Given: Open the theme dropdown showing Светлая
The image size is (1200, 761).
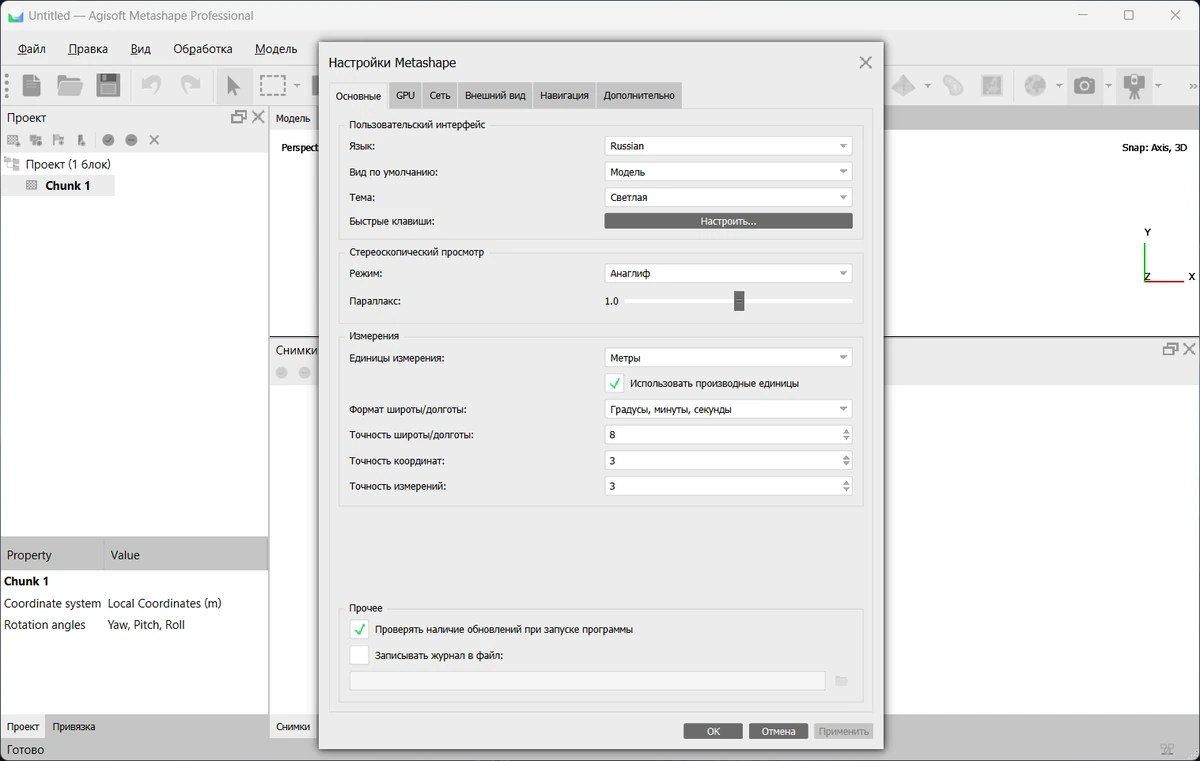Looking at the screenshot, I should coord(728,197).
